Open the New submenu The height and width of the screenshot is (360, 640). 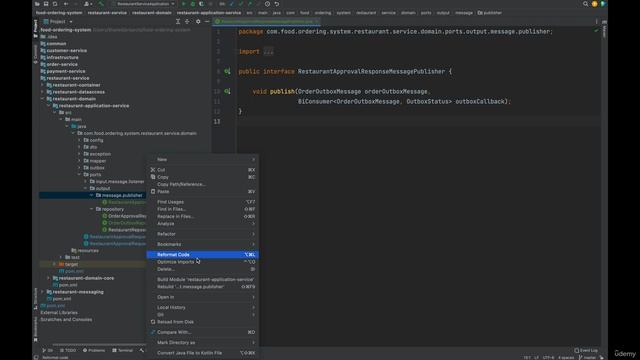pyautogui.click(x=202, y=160)
